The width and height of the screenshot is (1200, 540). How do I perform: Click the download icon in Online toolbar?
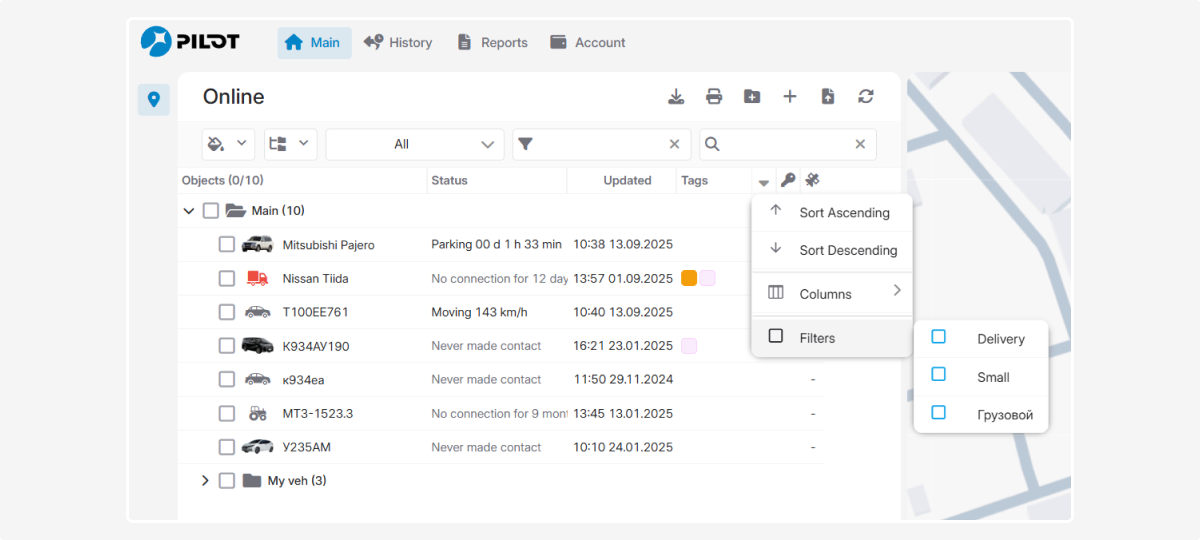(676, 97)
